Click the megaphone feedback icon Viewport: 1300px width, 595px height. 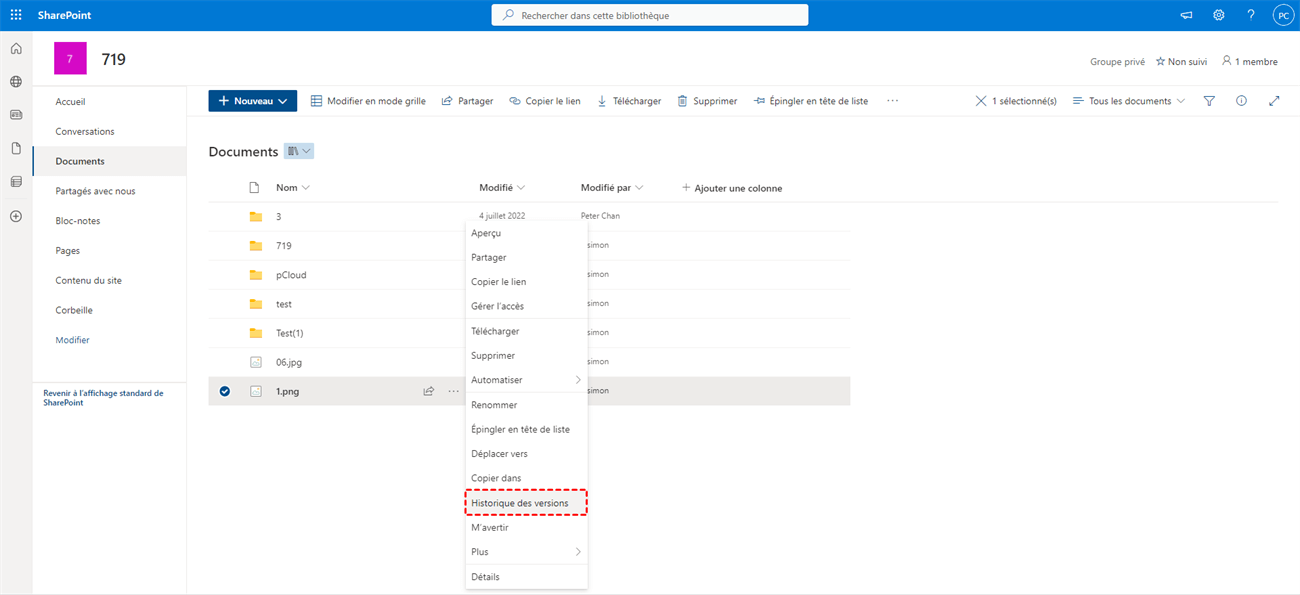[x=1187, y=15]
